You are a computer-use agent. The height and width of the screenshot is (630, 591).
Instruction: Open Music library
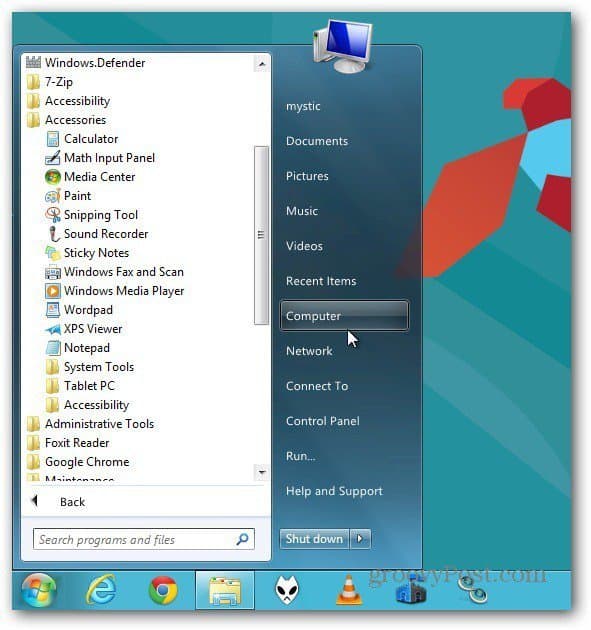coord(302,211)
